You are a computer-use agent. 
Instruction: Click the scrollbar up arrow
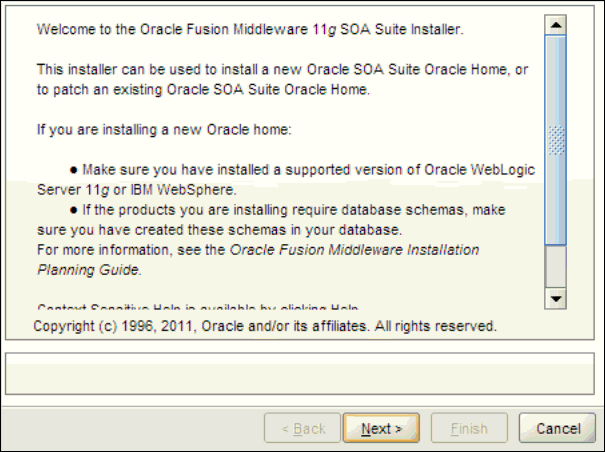tap(558, 21)
